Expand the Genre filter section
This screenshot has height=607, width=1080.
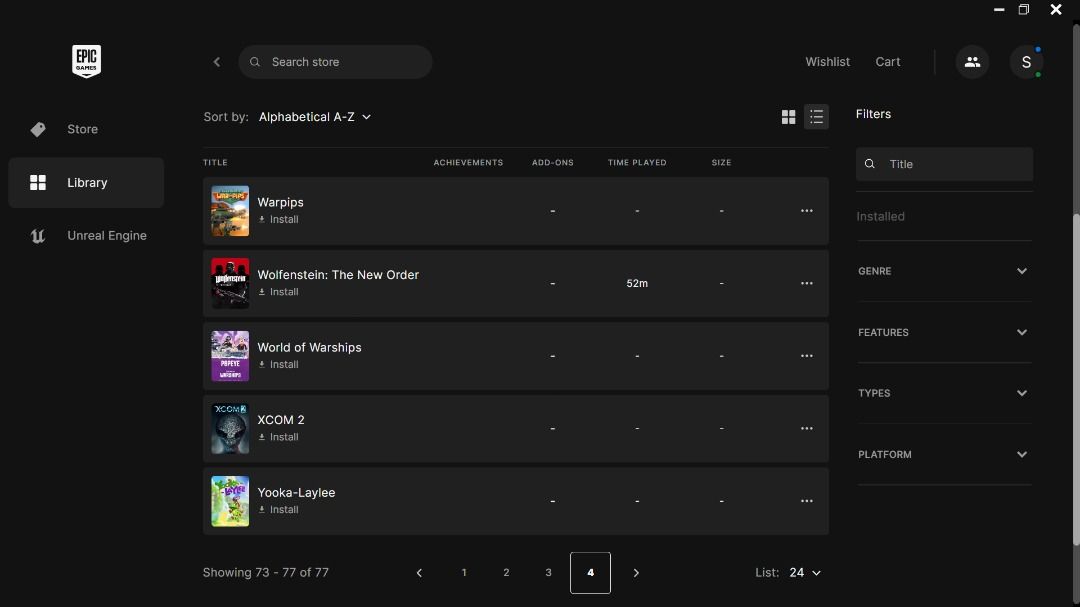click(943, 271)
